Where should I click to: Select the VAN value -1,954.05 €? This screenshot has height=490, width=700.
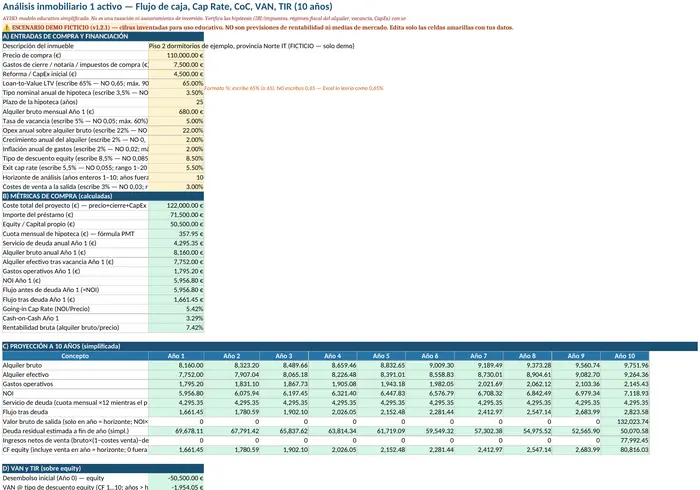pos(176,487)
